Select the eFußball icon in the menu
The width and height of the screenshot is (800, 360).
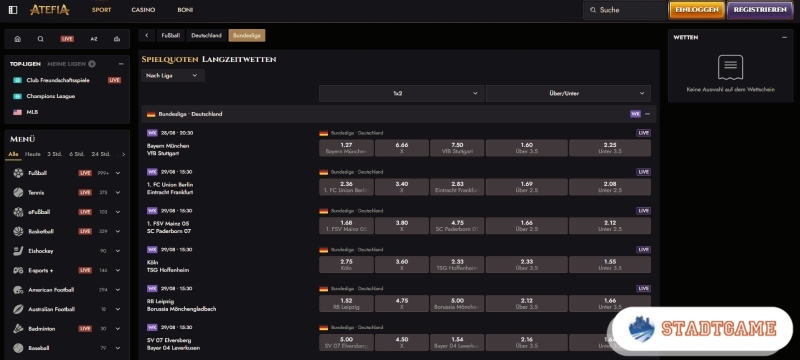point(18,212)
